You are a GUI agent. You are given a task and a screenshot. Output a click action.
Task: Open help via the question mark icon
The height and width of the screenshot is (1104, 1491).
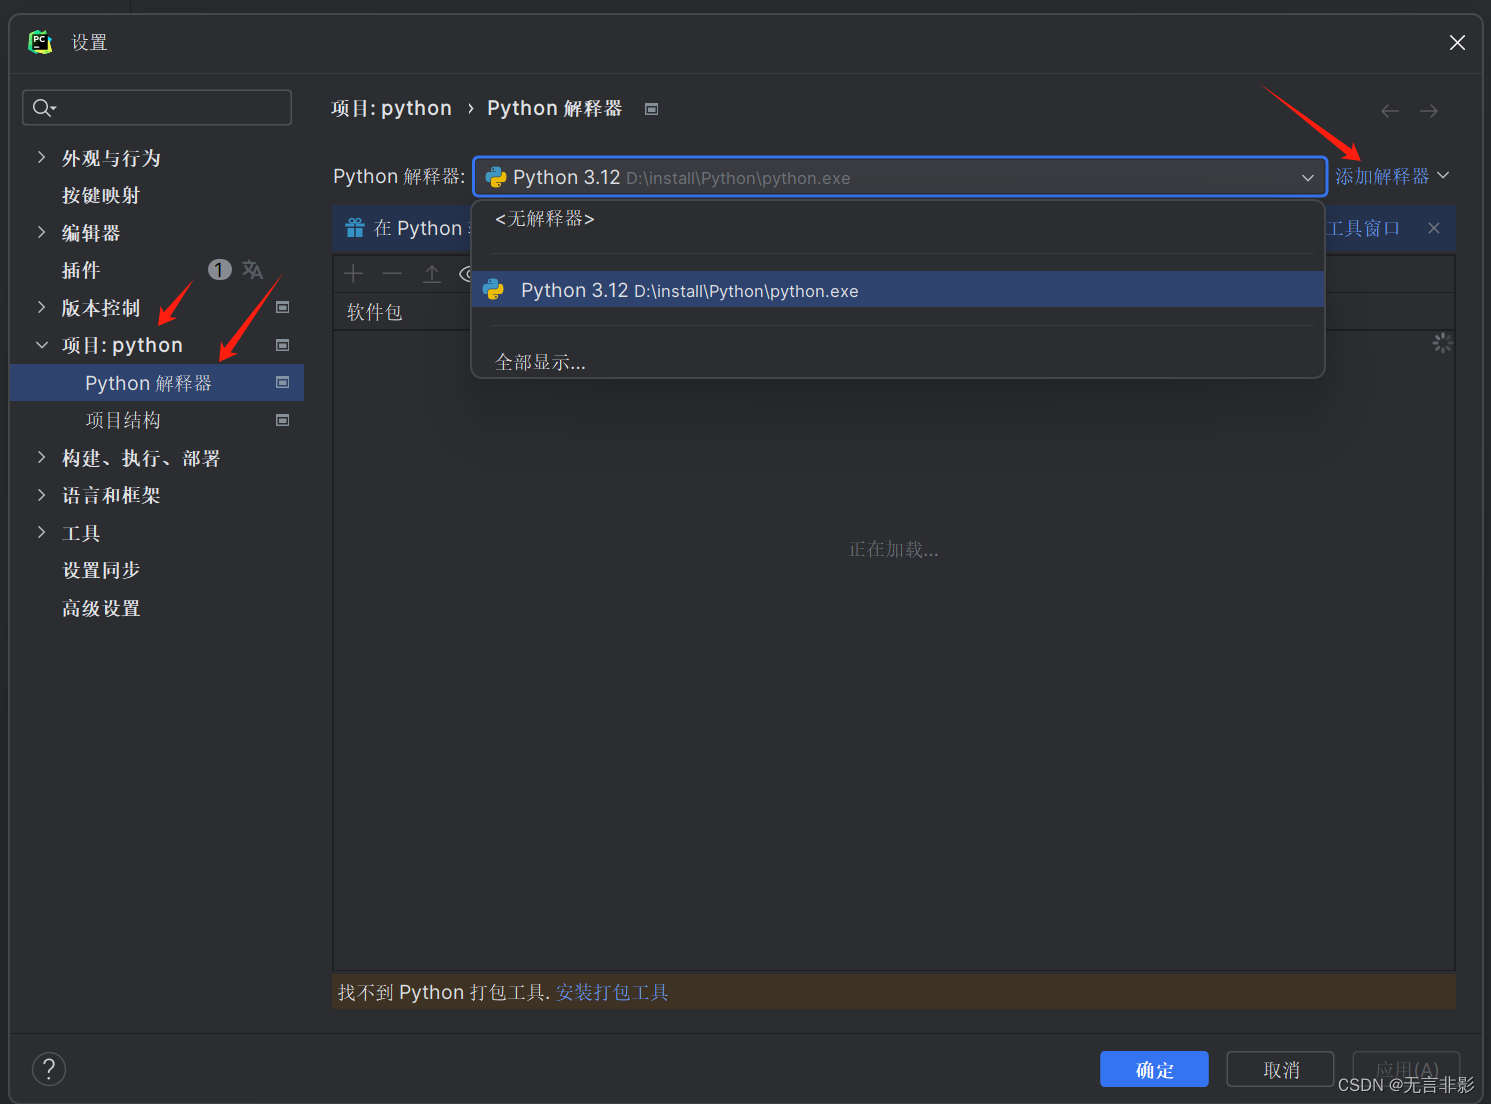pos(49,1069)
